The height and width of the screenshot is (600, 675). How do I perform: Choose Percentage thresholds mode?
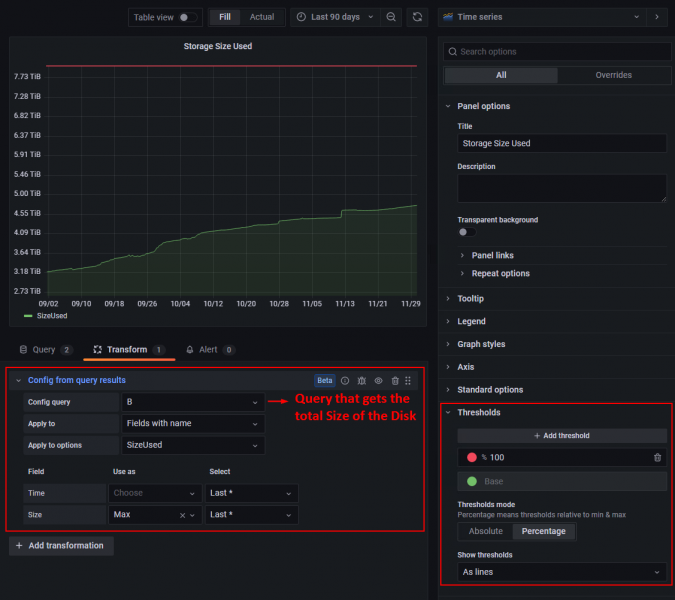(x=543, y=531)
